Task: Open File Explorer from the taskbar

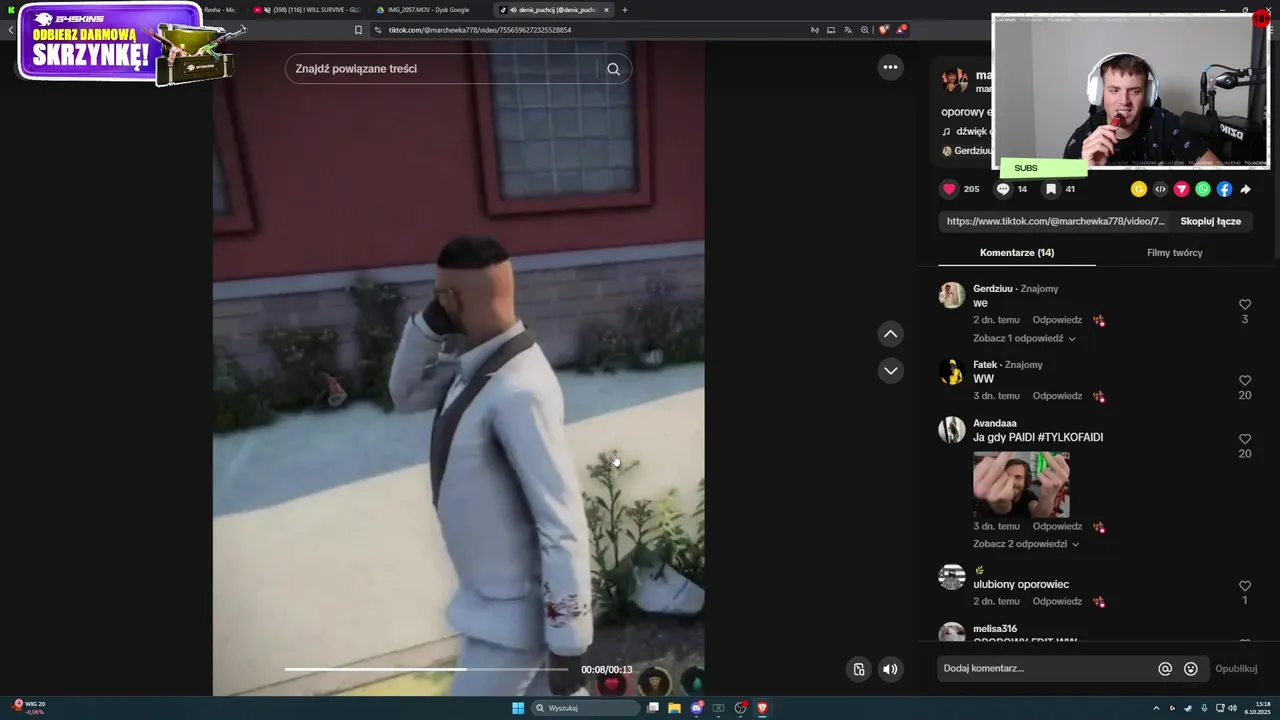Action: point(674,708)
